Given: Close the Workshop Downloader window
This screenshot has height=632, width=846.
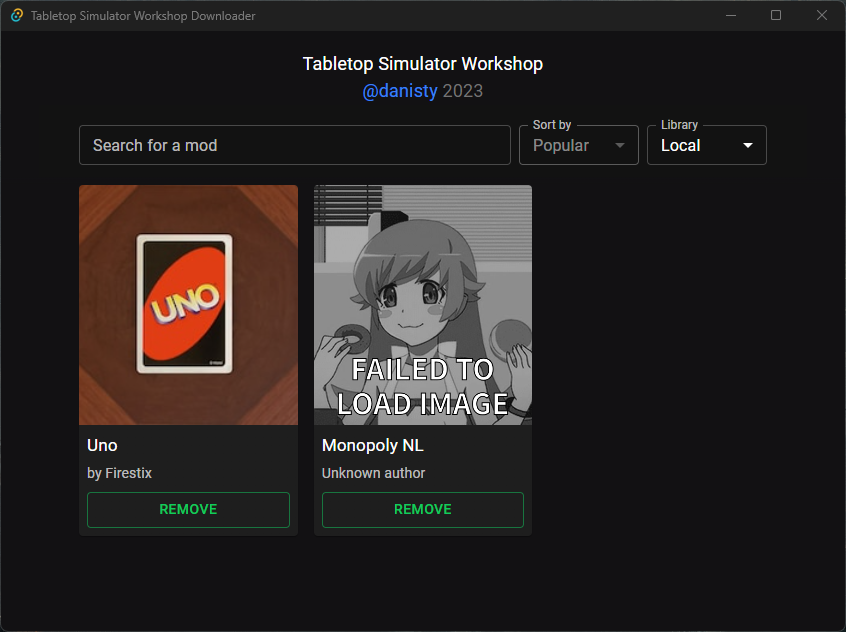Looking at the screenshot, I should click(x=822, y=15).
